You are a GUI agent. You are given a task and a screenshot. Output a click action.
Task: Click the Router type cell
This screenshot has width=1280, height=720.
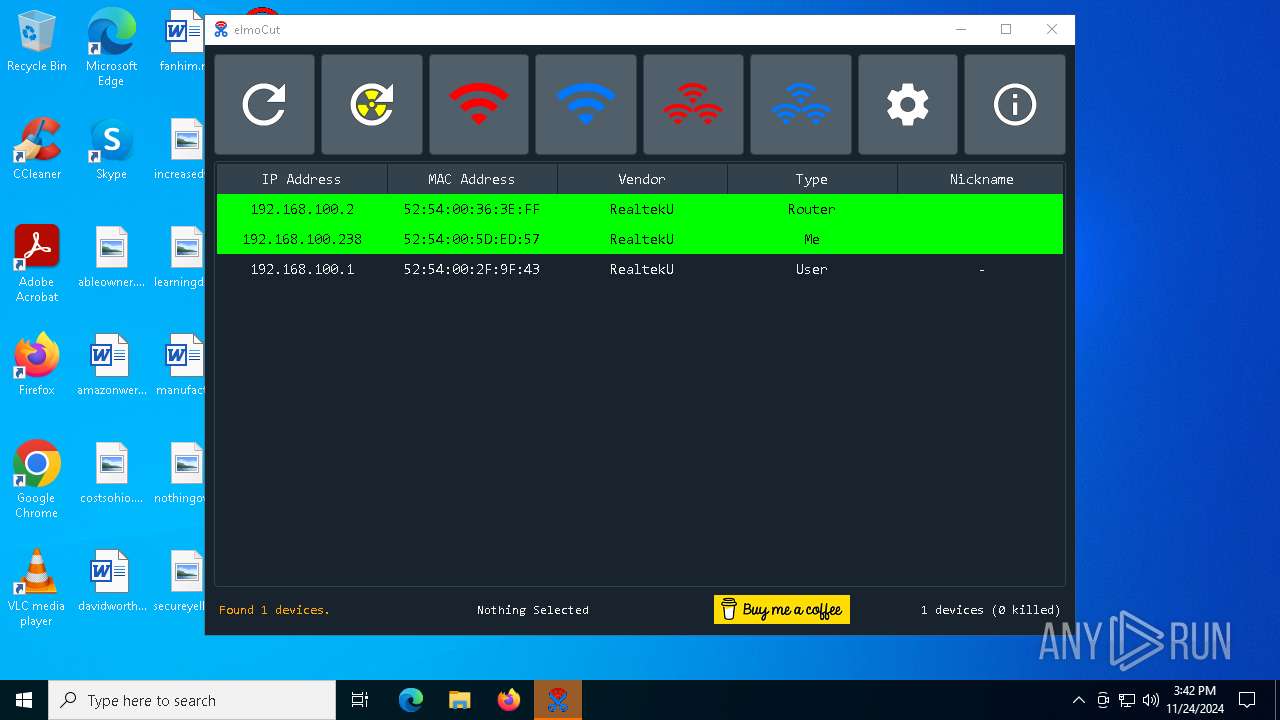pyautogui.click(x=812, y=209)
